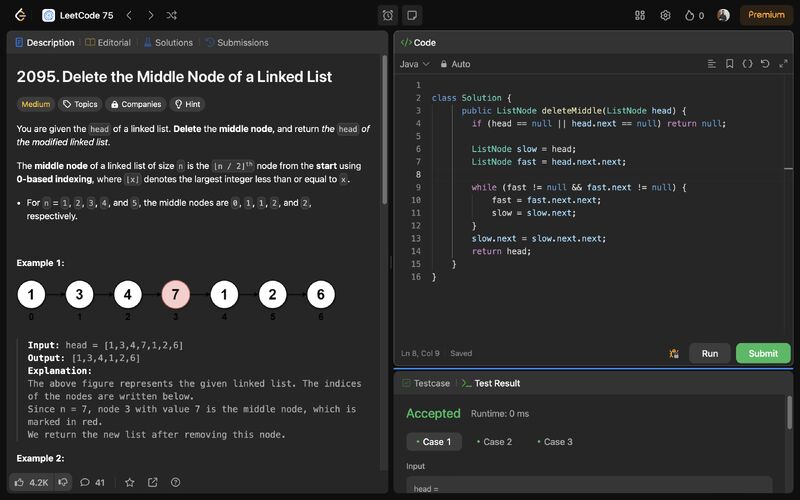
Task: Expand the Topics tag
Action: (80, 104)
